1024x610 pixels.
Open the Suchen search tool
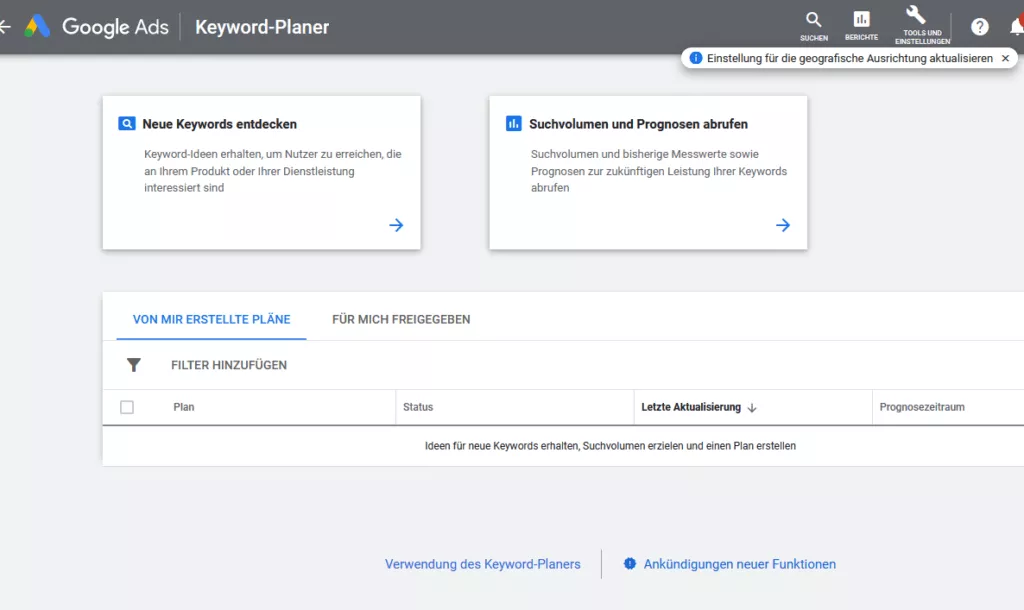pos(814,27)
